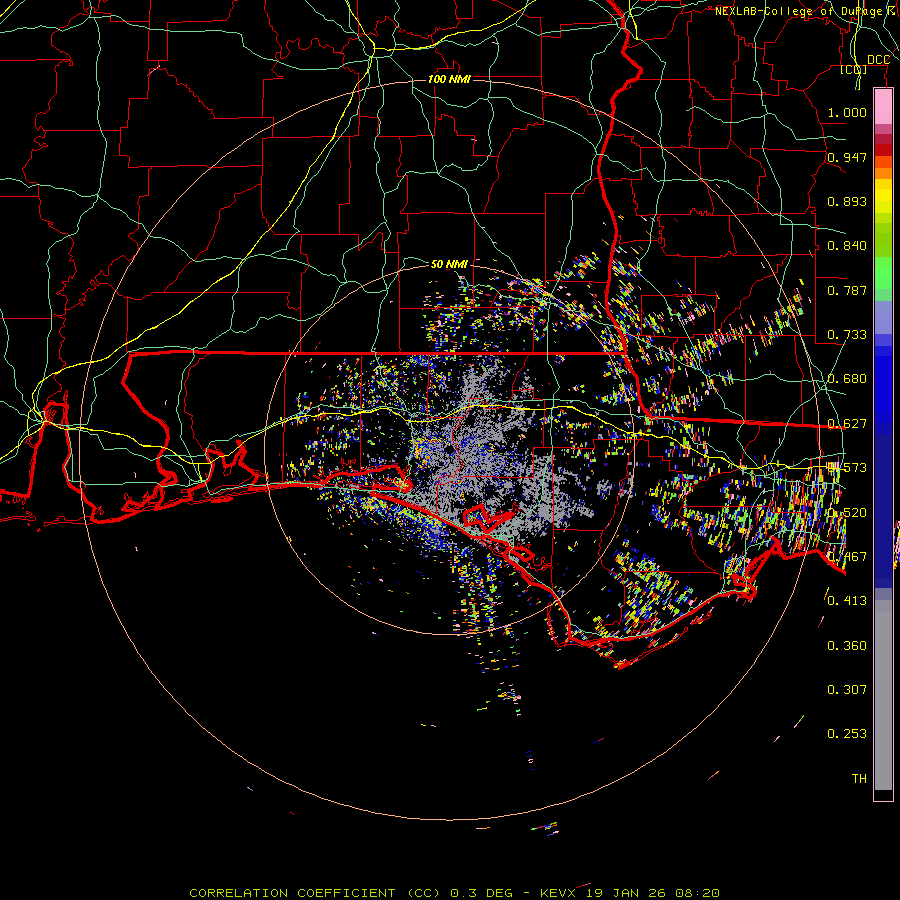Click the 0.680 legend value
Image resolution: width=900 pixels, height=900 pixels.
847,379
